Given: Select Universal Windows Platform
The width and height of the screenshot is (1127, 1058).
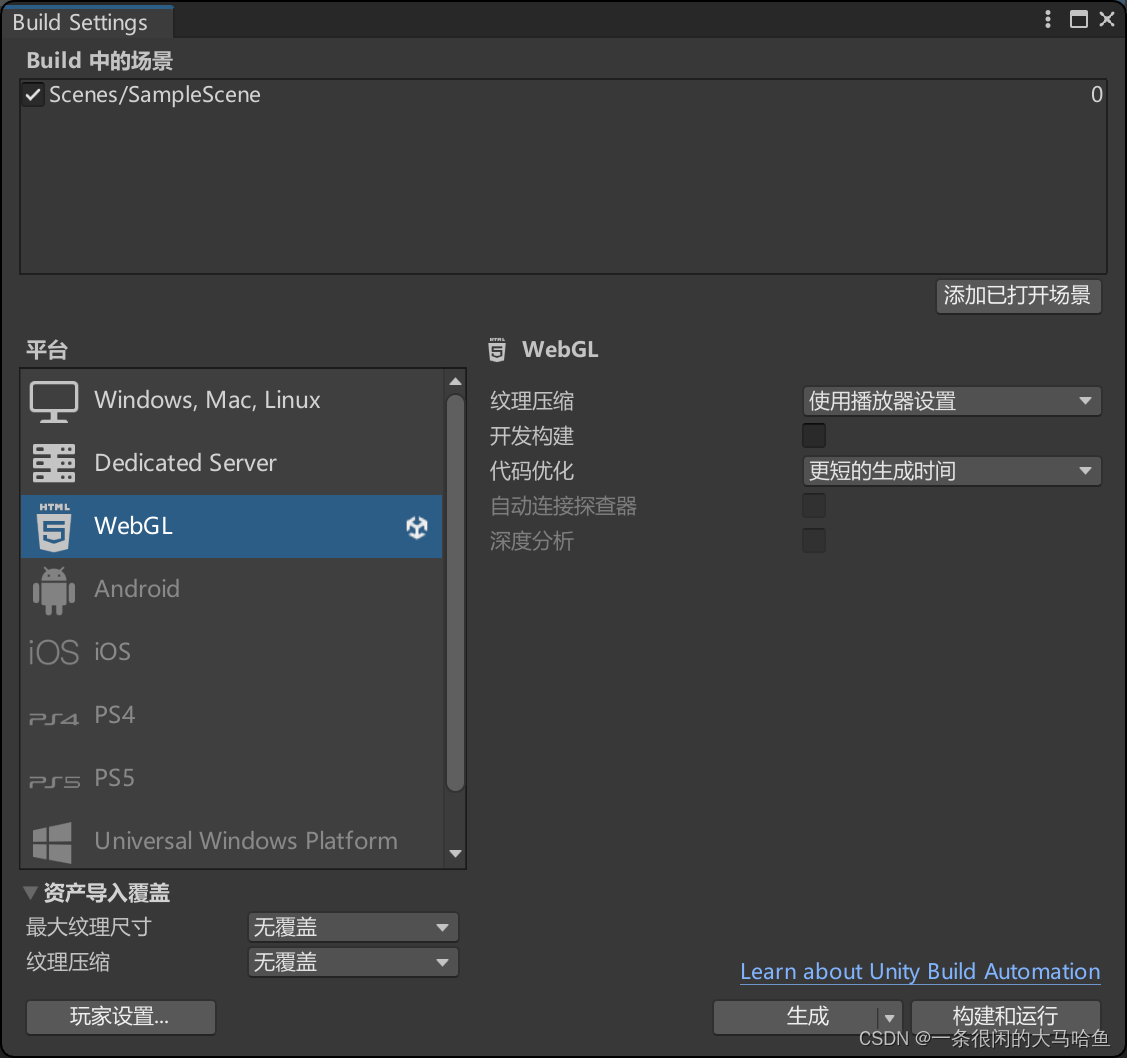Looking at the screenshot, I should tap(231, 841).
